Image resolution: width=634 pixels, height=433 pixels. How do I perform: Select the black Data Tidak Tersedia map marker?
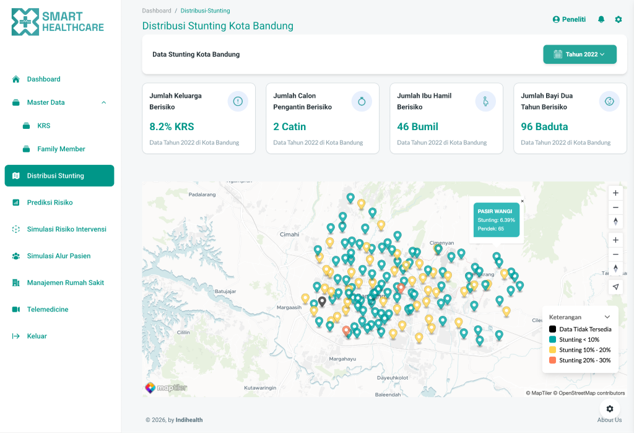(322, 301)
